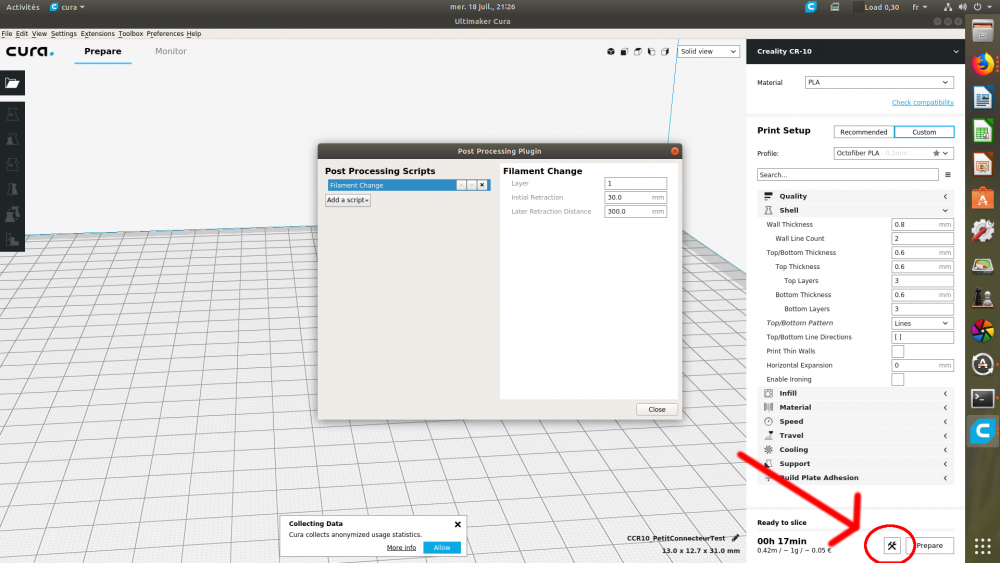Switch to left side camera view icon
This screenshot has width=1000, height=563.
coord(651,52)
